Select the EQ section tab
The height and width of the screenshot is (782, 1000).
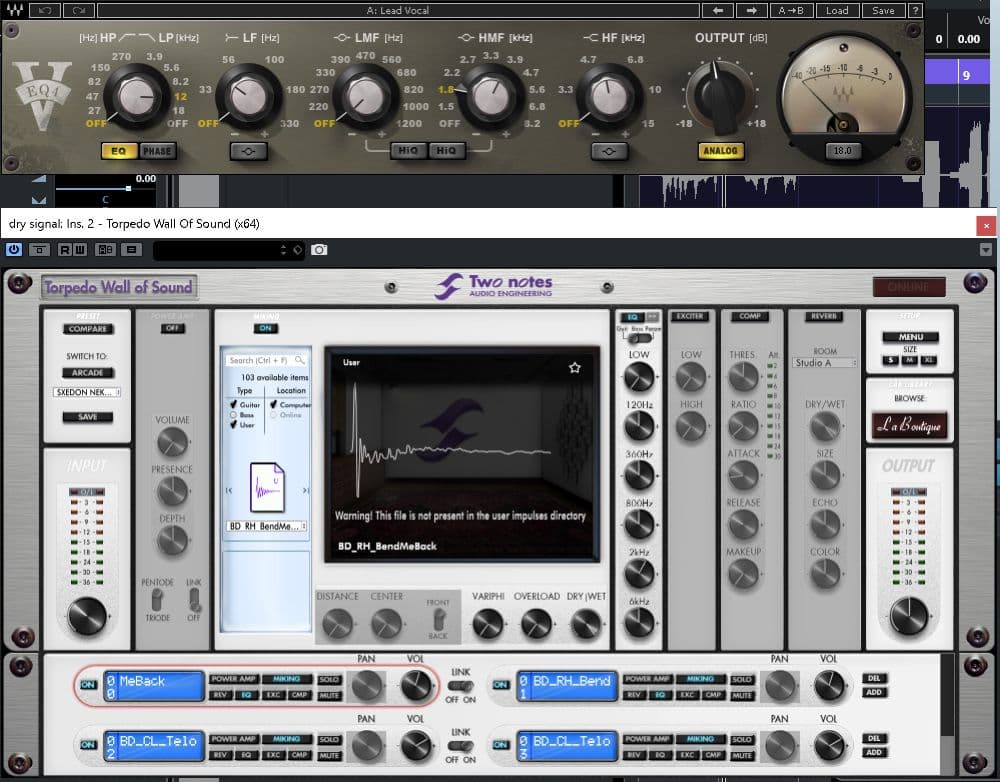click(x=632, y=316)
